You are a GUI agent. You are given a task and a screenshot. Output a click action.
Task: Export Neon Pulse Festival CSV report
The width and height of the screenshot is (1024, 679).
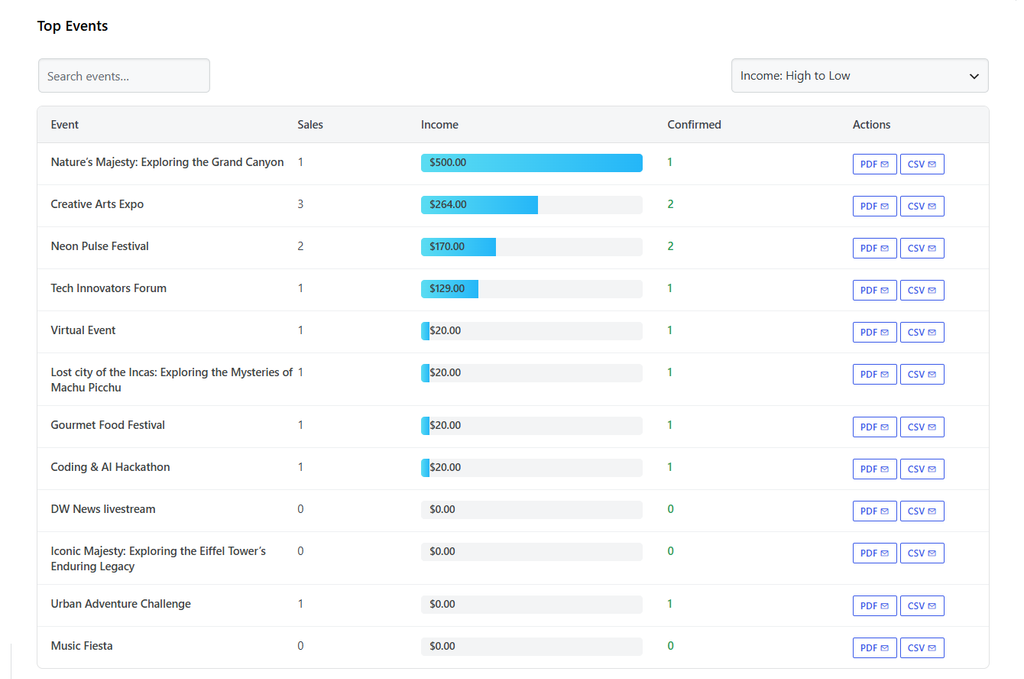[922, 248]
